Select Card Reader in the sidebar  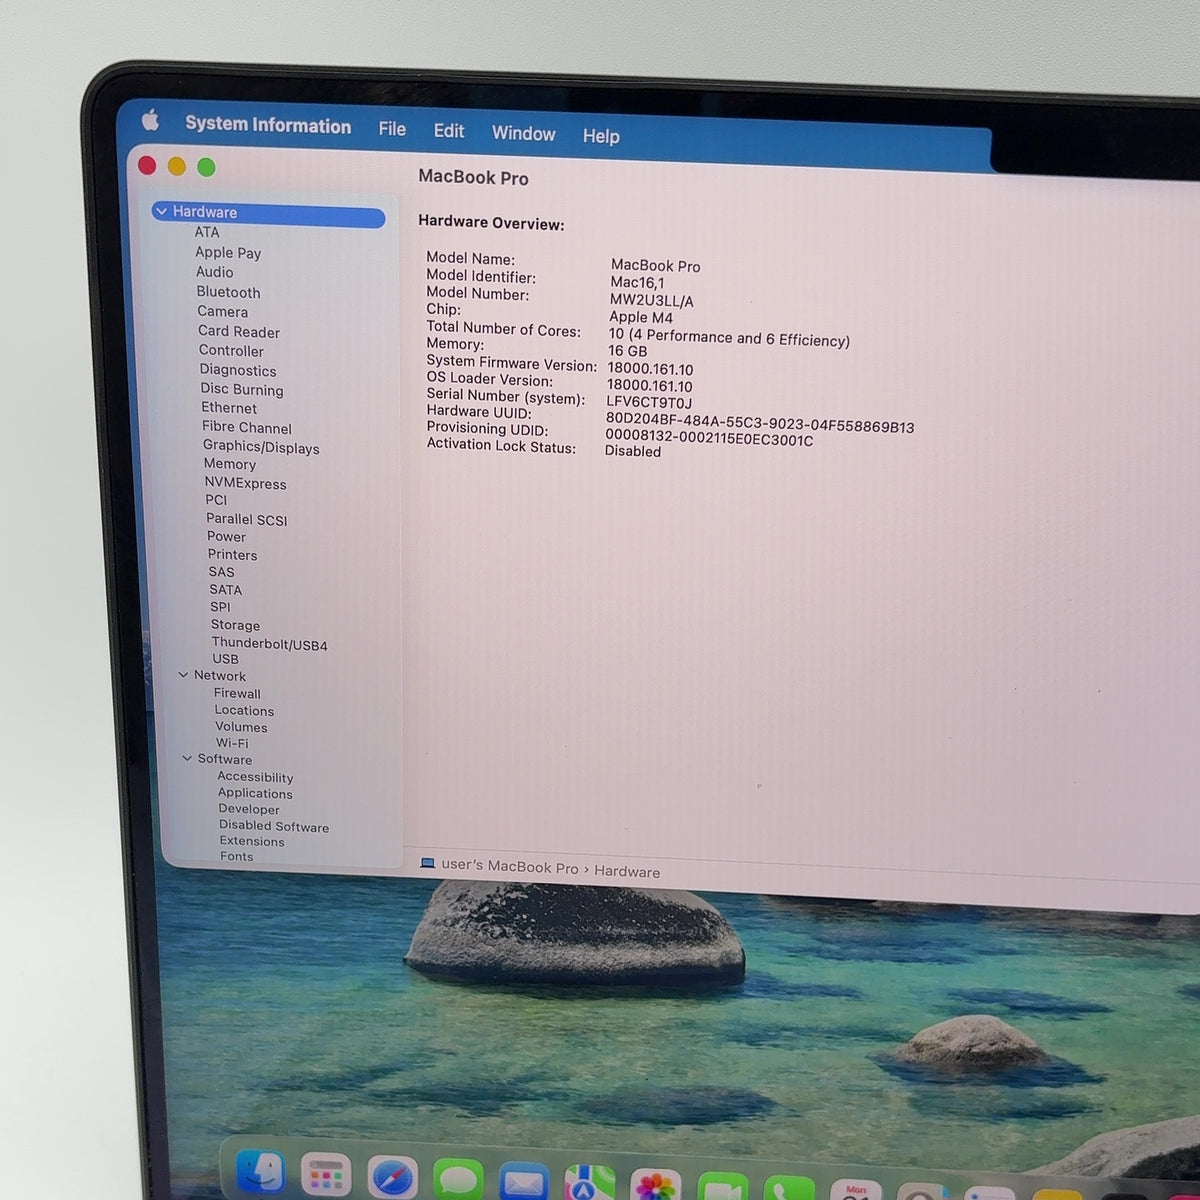pos(239,331)
